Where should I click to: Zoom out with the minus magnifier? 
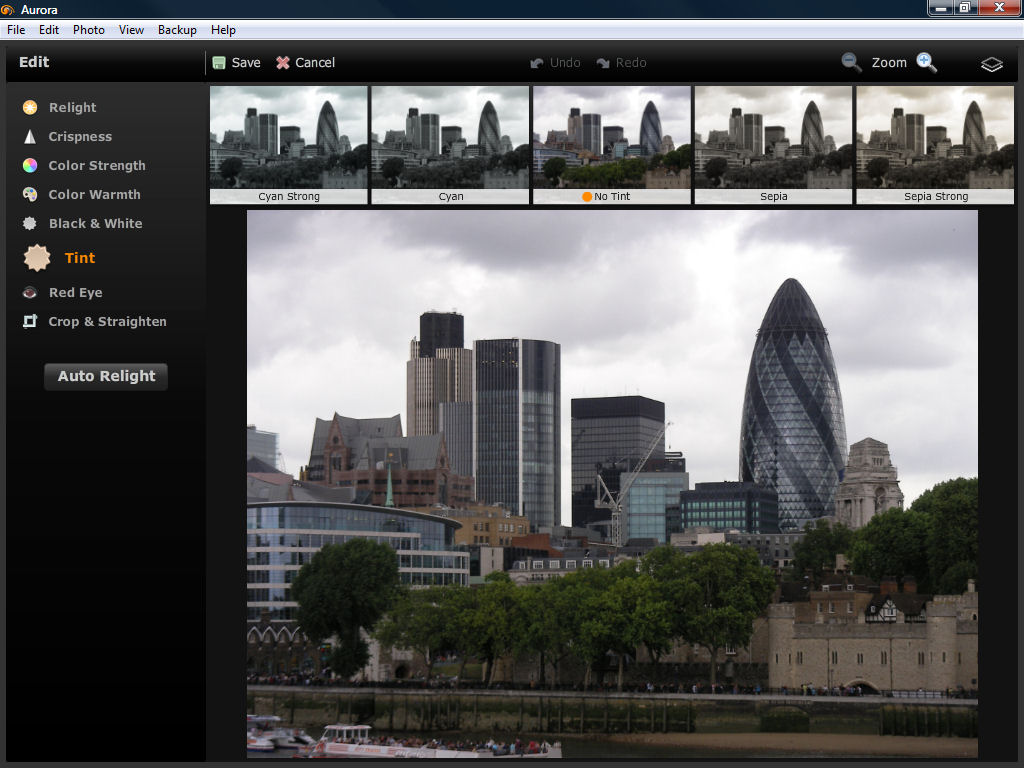[x=851, y=62]
